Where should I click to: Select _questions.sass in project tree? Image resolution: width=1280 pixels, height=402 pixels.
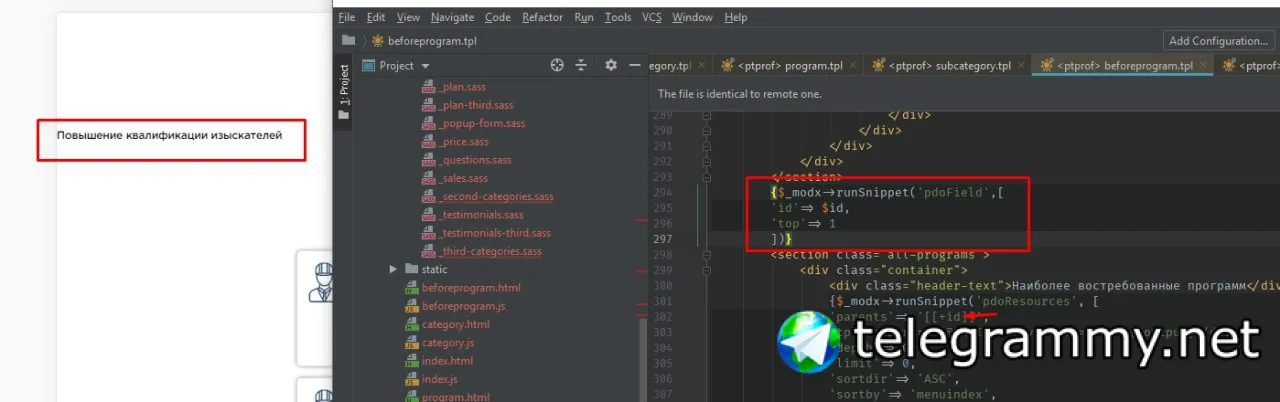[x=474, y=160]
